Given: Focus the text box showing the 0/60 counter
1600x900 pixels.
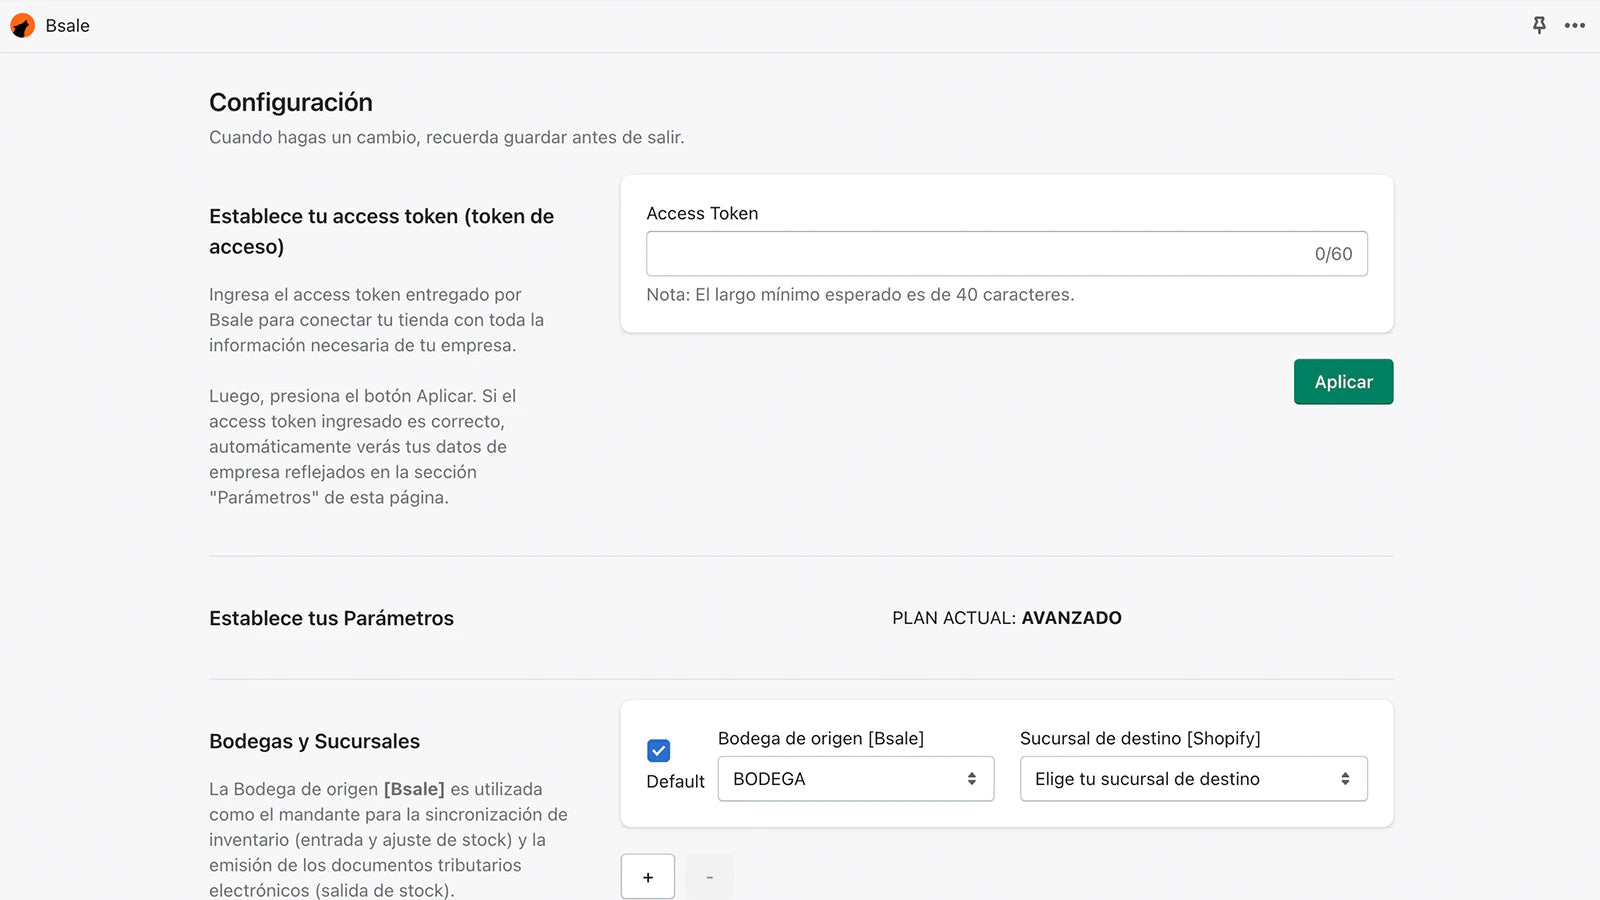Looking at the screenshot, I should [1000, 253].
